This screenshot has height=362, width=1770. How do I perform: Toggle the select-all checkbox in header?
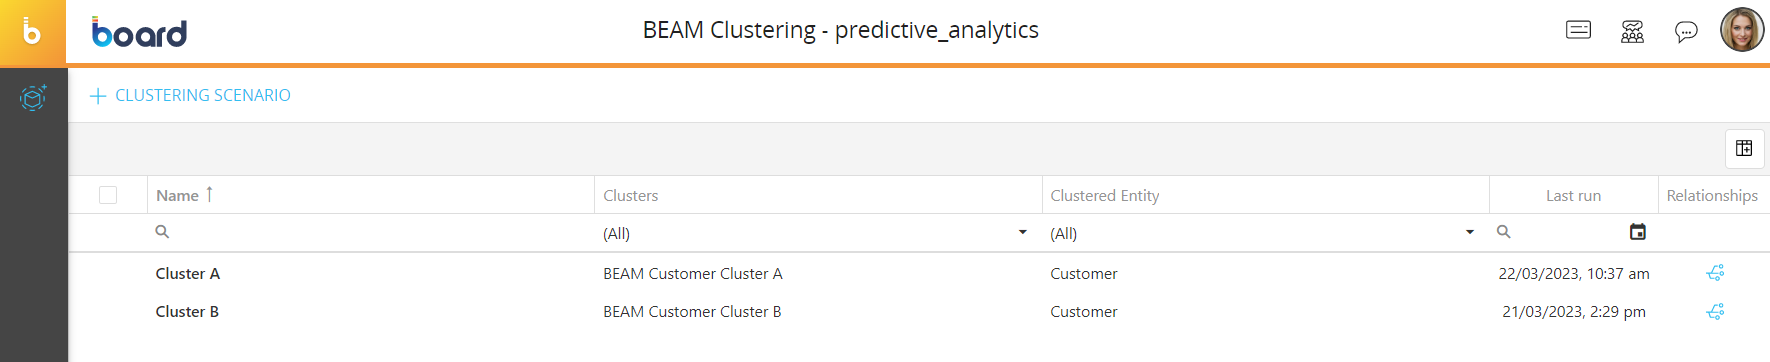click(108, 195)
